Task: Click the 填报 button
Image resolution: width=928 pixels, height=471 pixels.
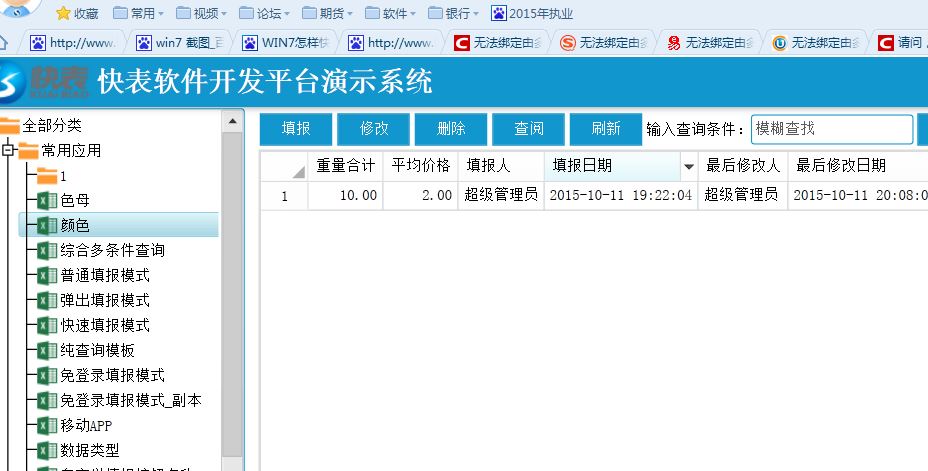Action: pyautogui.click(x=296, y=129)
